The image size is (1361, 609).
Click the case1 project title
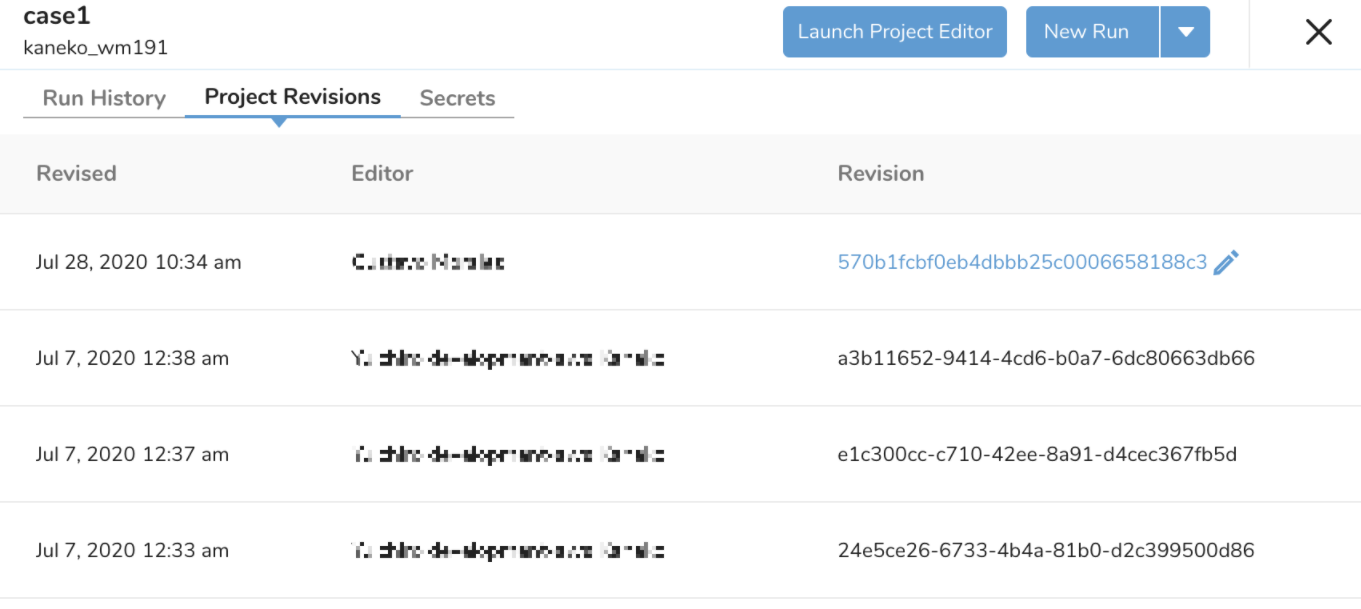click(57, 16)
